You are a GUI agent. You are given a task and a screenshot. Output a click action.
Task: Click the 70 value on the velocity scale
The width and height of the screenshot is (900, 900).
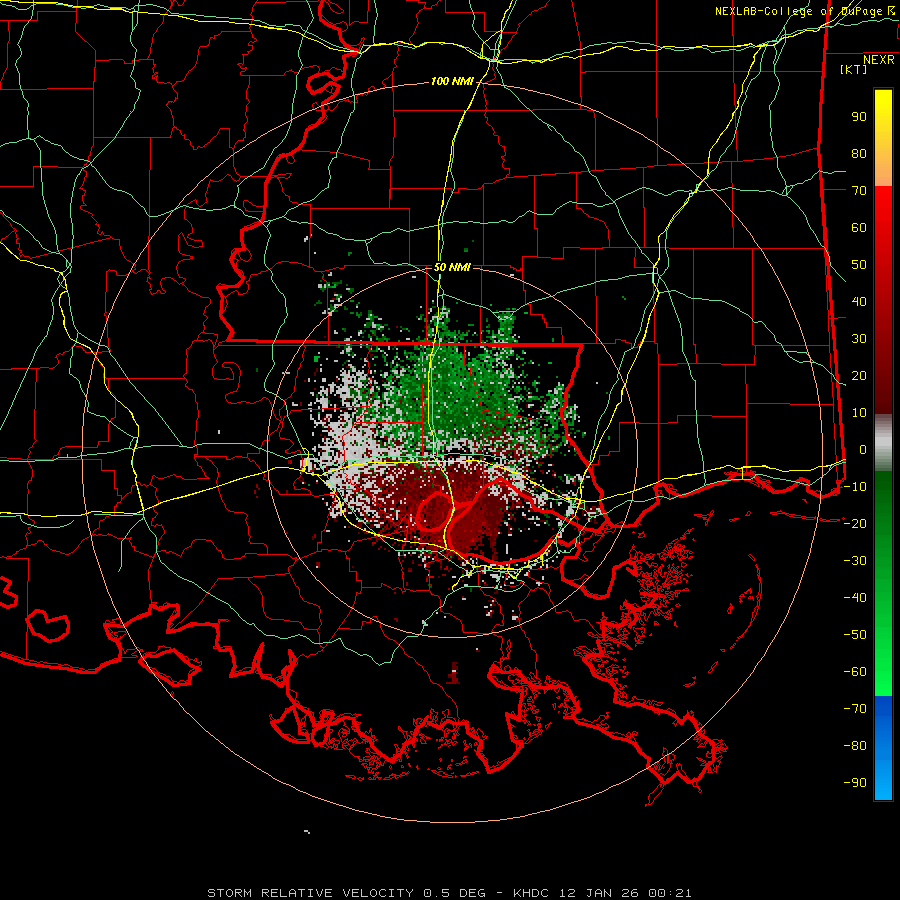pos(859,191)
